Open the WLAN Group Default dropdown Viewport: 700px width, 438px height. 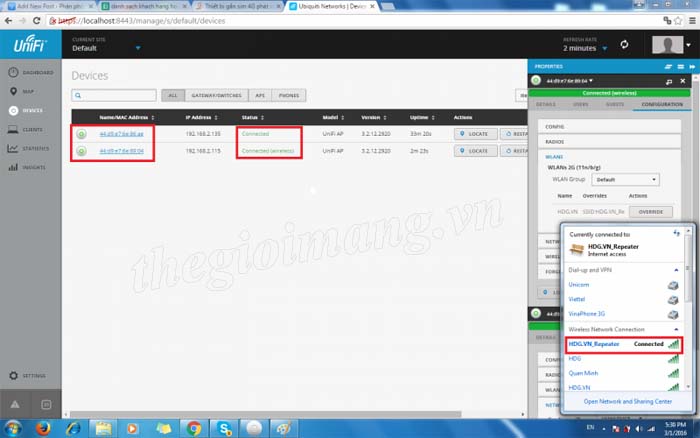pos(625,179)
